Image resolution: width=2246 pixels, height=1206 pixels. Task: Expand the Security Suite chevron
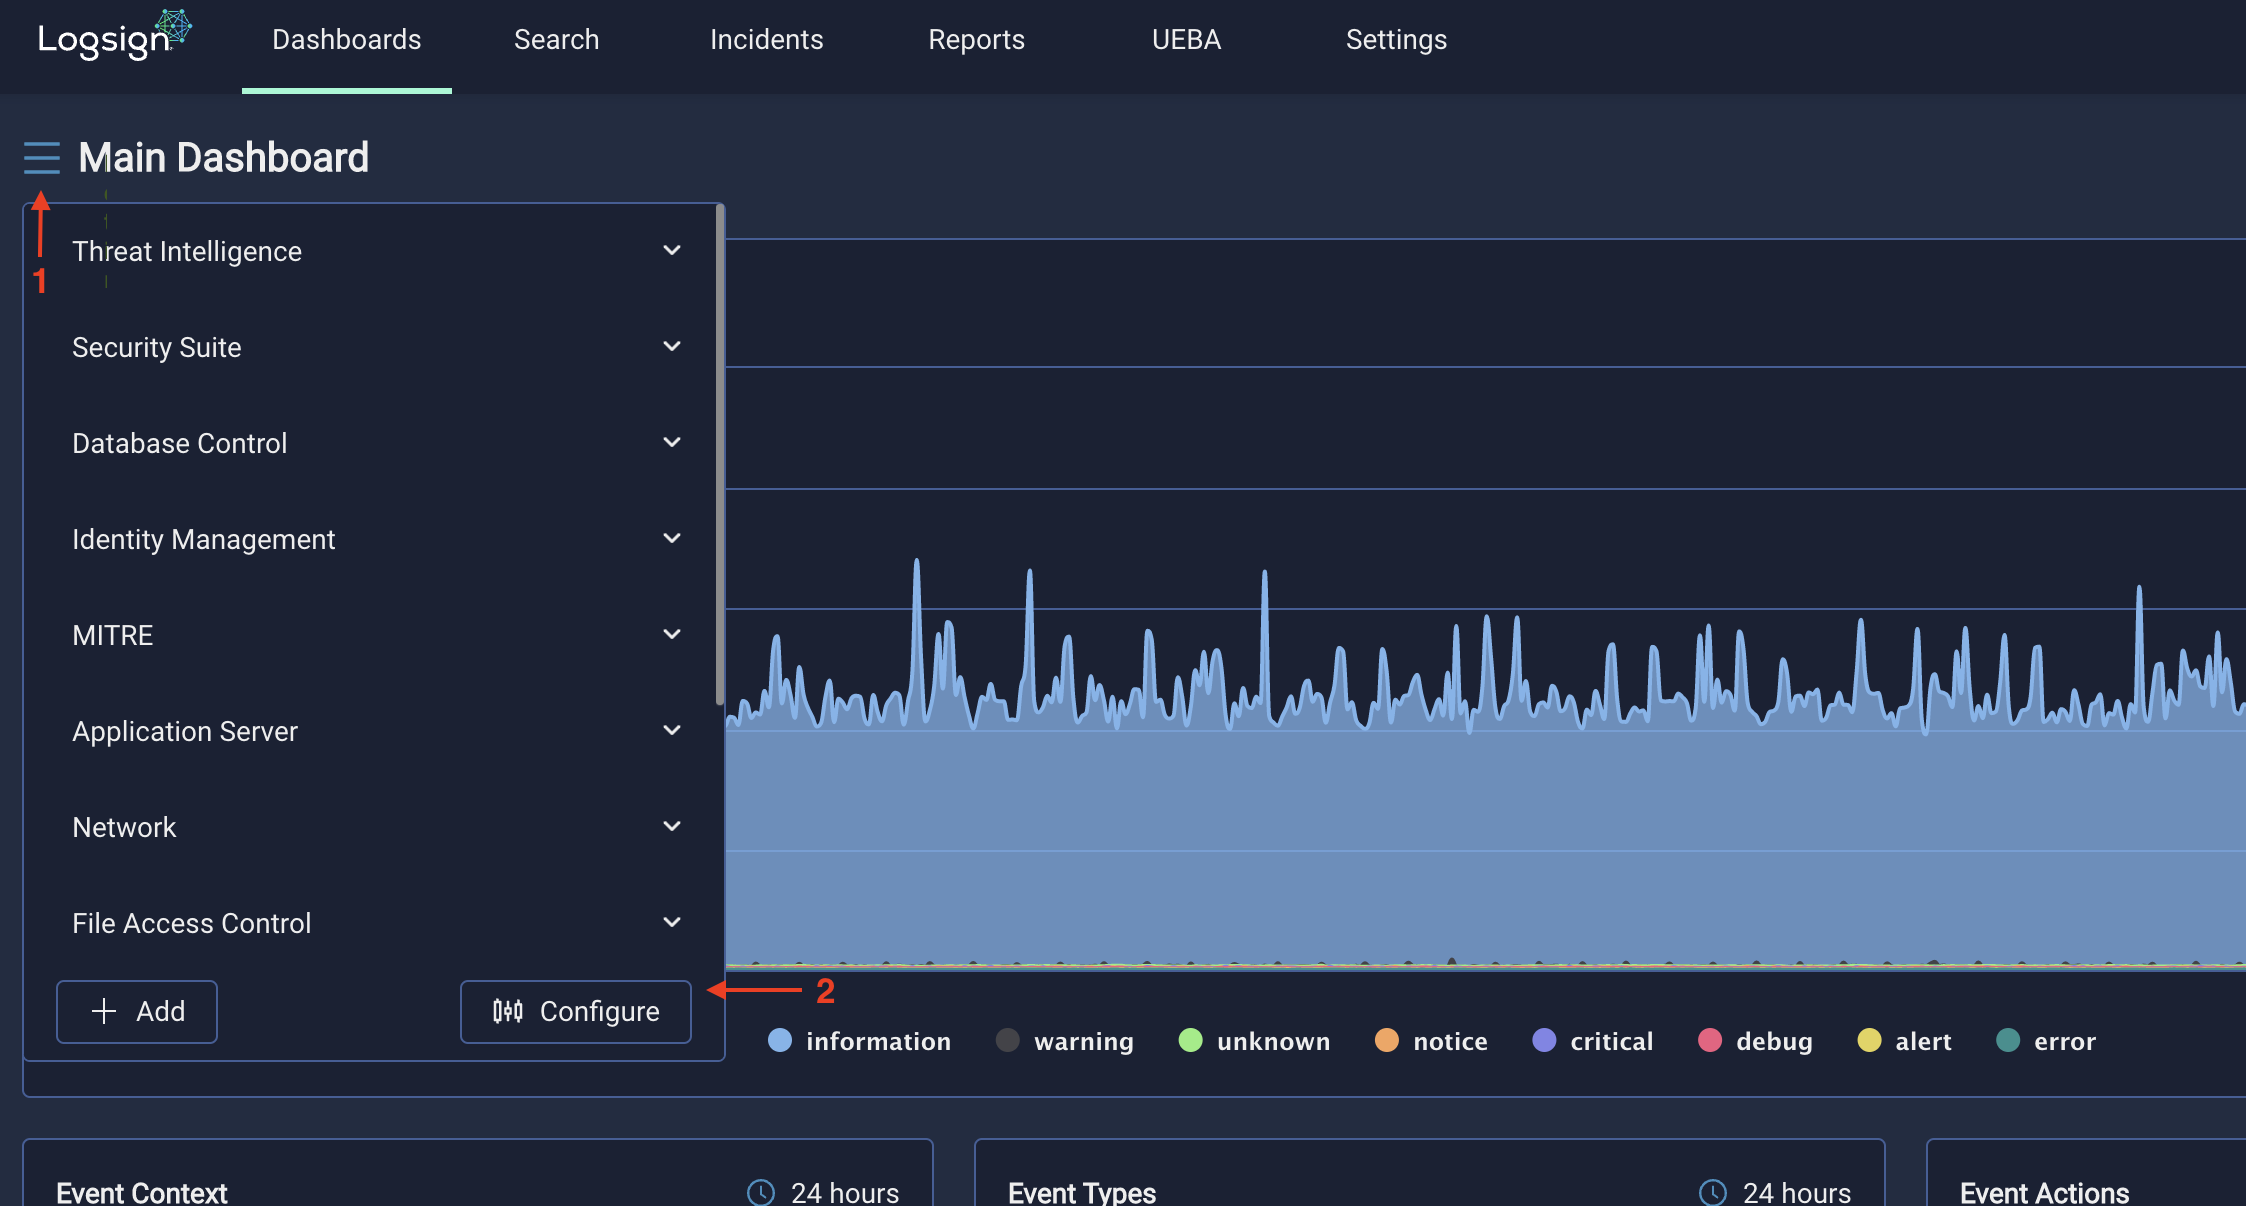point(672,346)
